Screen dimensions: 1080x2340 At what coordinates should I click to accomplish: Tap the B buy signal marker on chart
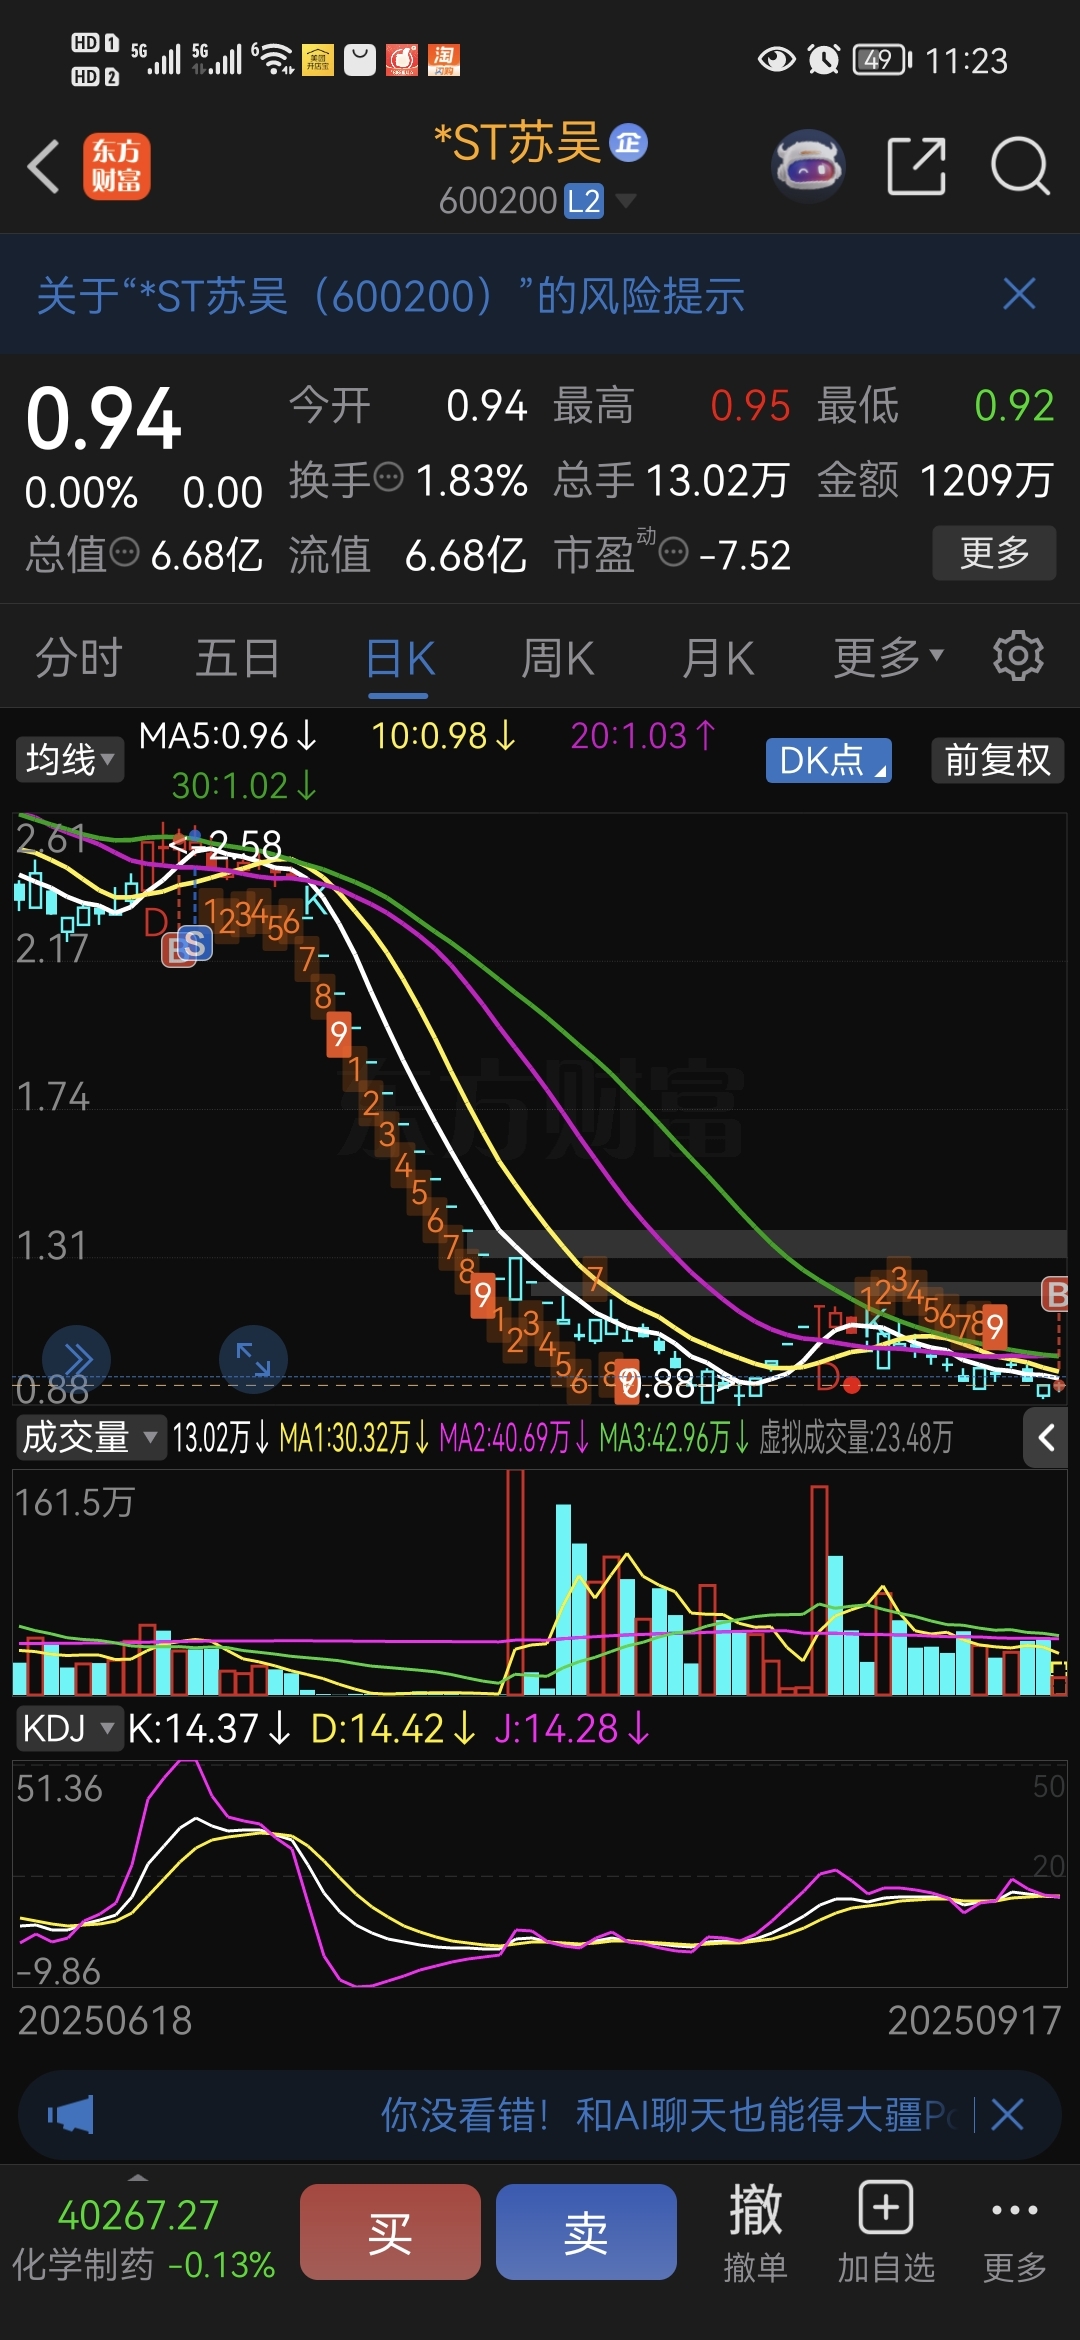(x=1056, y=1293)
